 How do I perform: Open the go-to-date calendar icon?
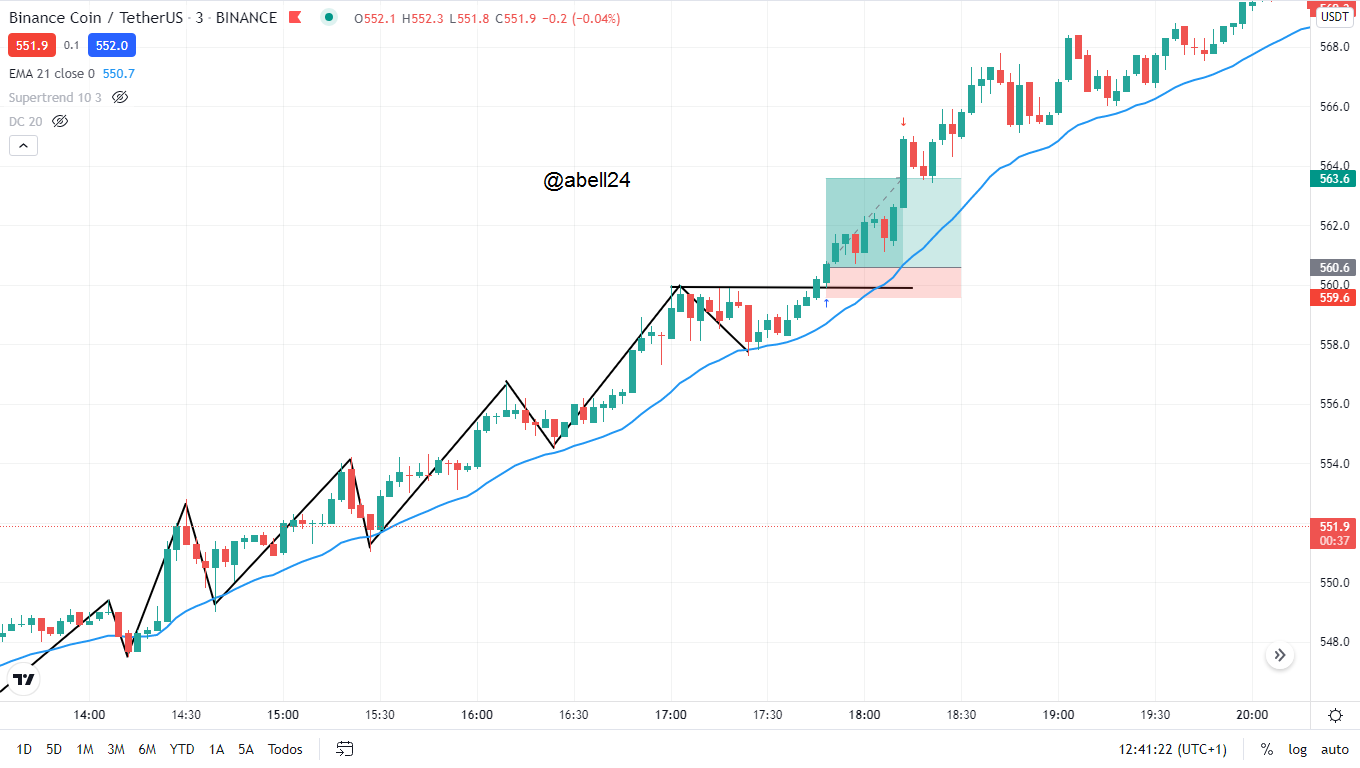pos(345,749)
